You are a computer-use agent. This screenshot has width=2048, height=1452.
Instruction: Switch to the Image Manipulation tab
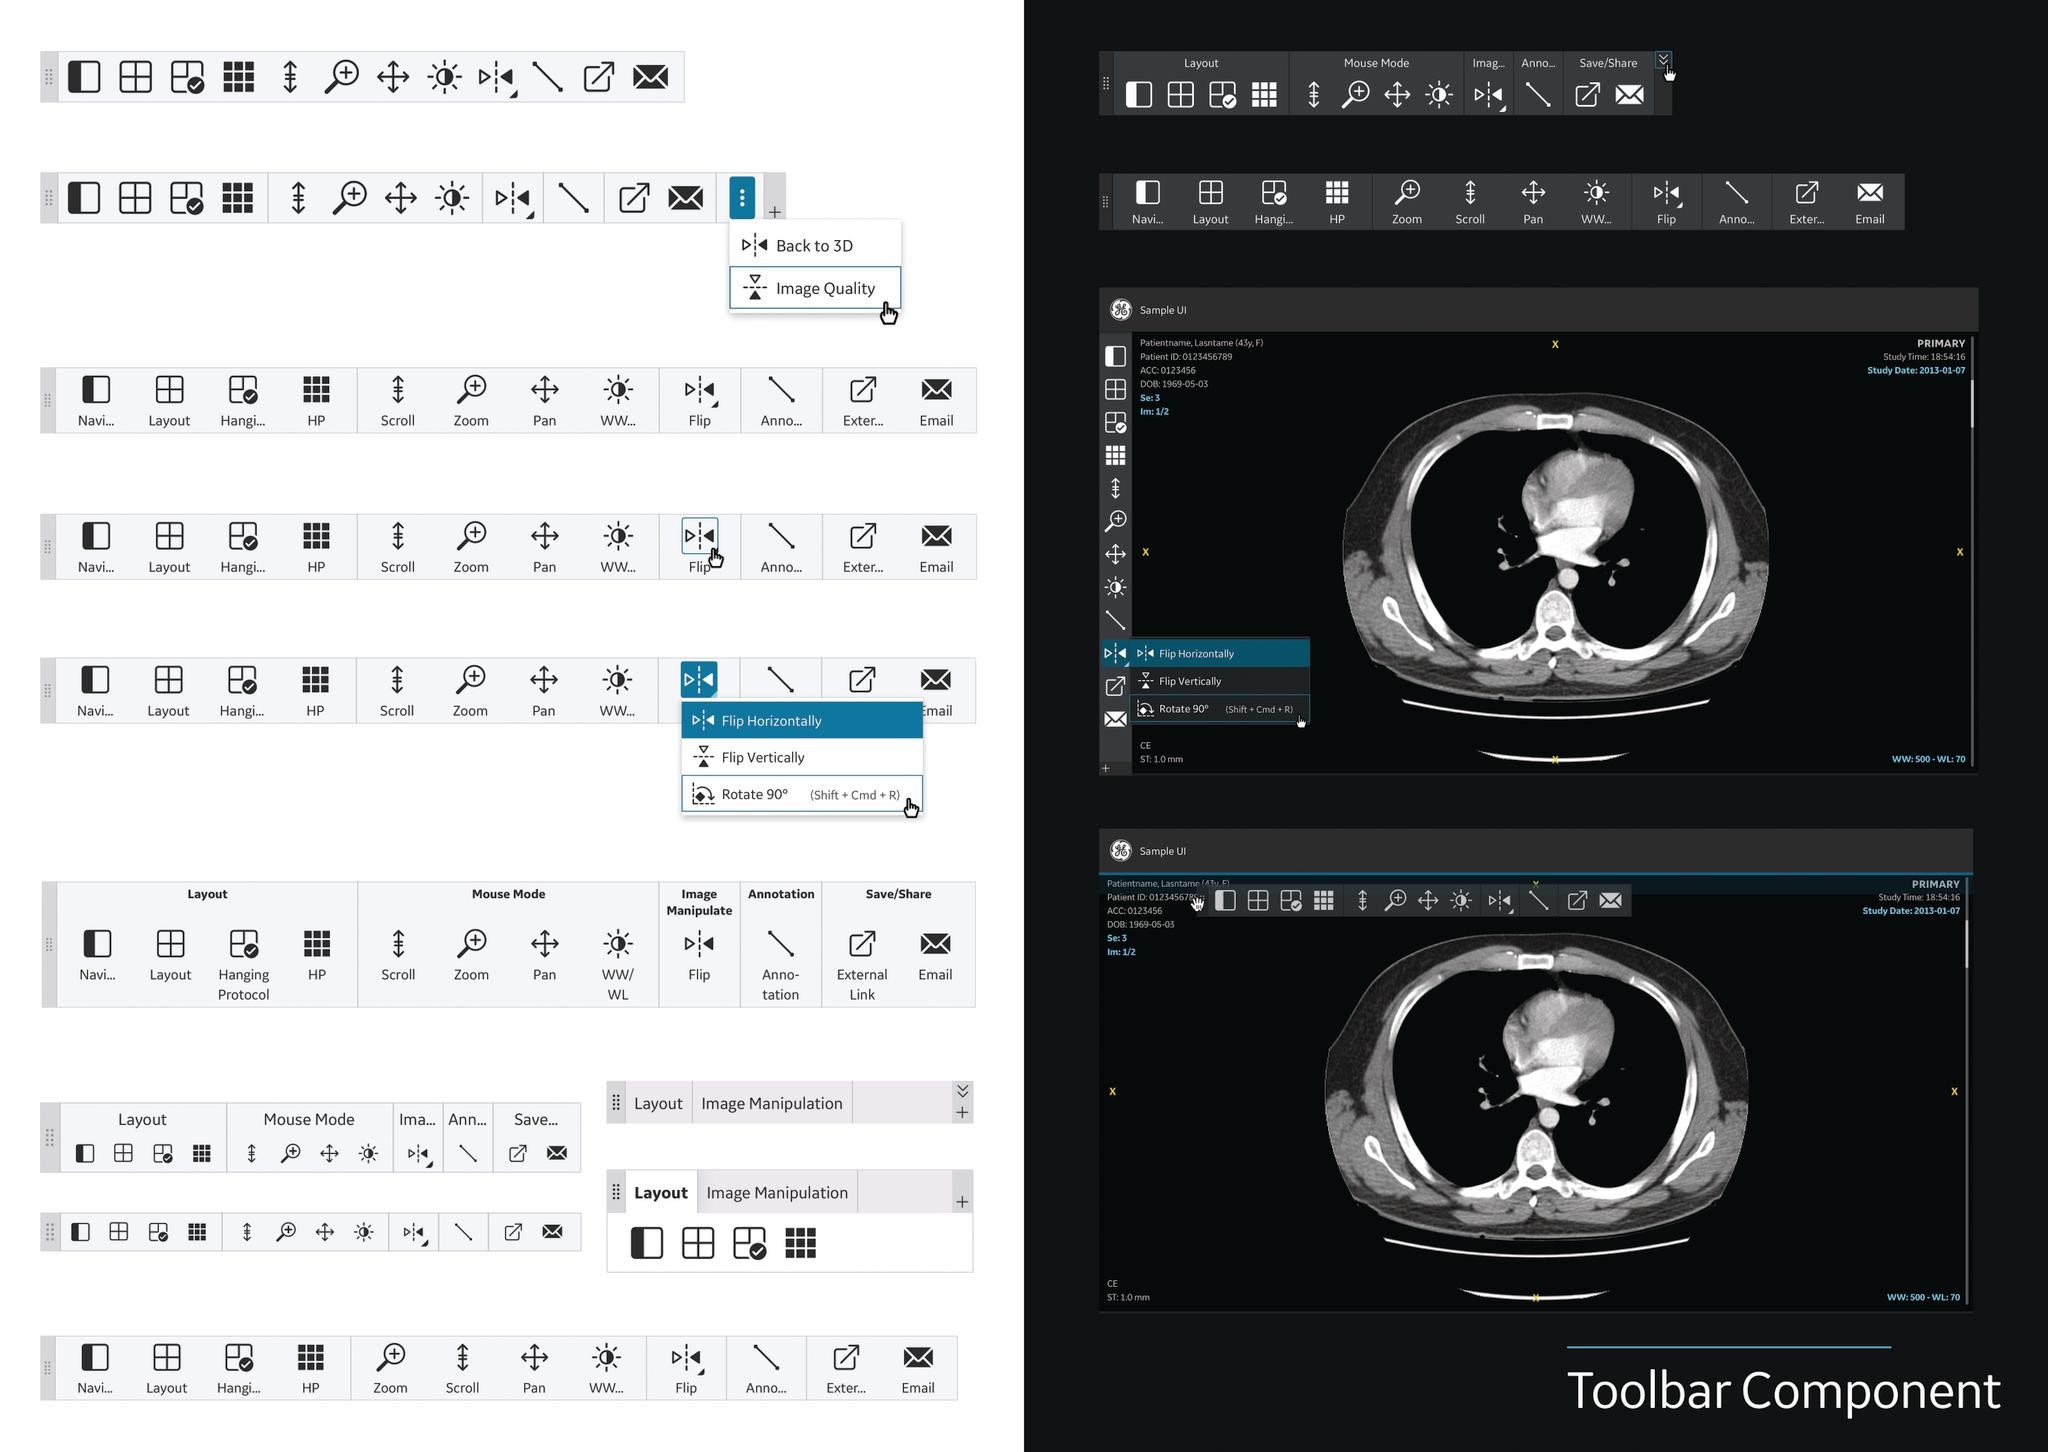tap(776, 1192)
